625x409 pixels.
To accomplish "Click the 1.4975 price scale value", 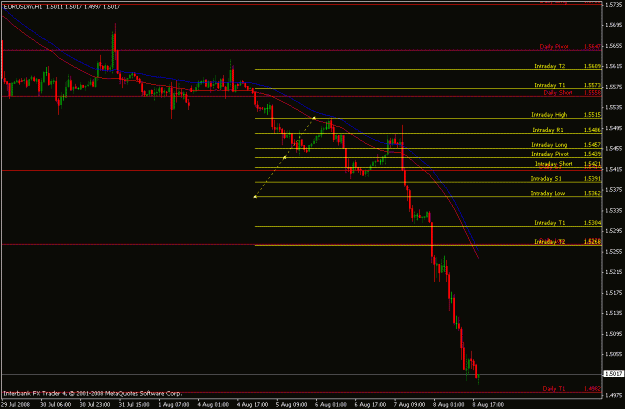I will 613,395.
